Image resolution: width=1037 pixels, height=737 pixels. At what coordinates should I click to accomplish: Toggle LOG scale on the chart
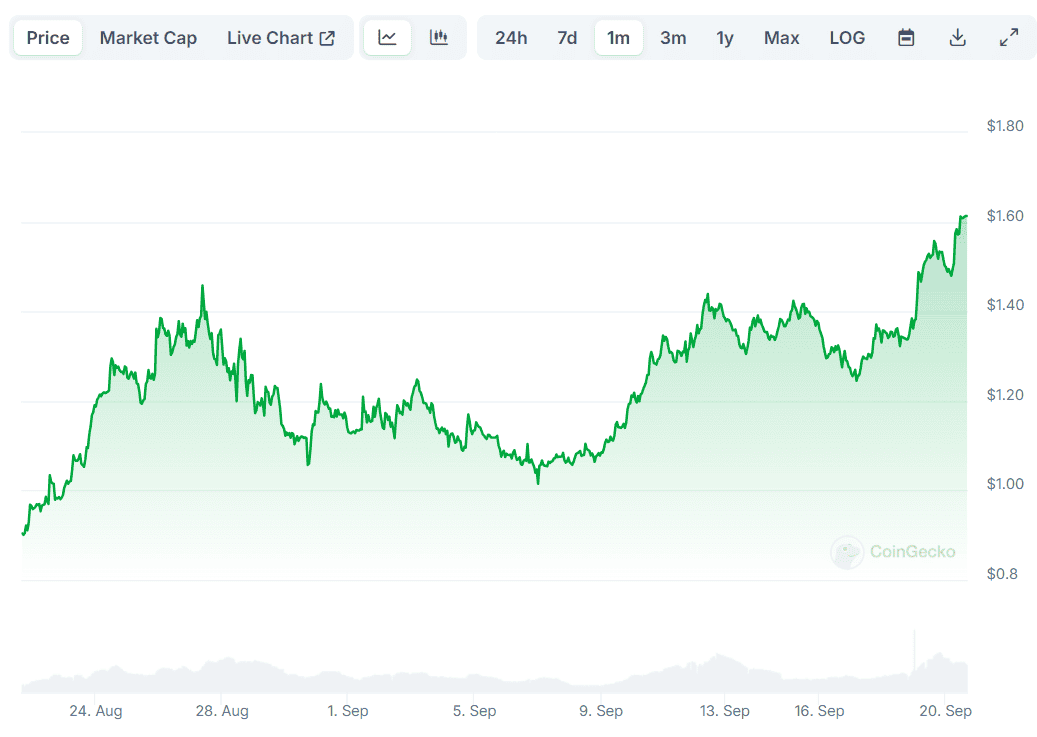point(847,38)
